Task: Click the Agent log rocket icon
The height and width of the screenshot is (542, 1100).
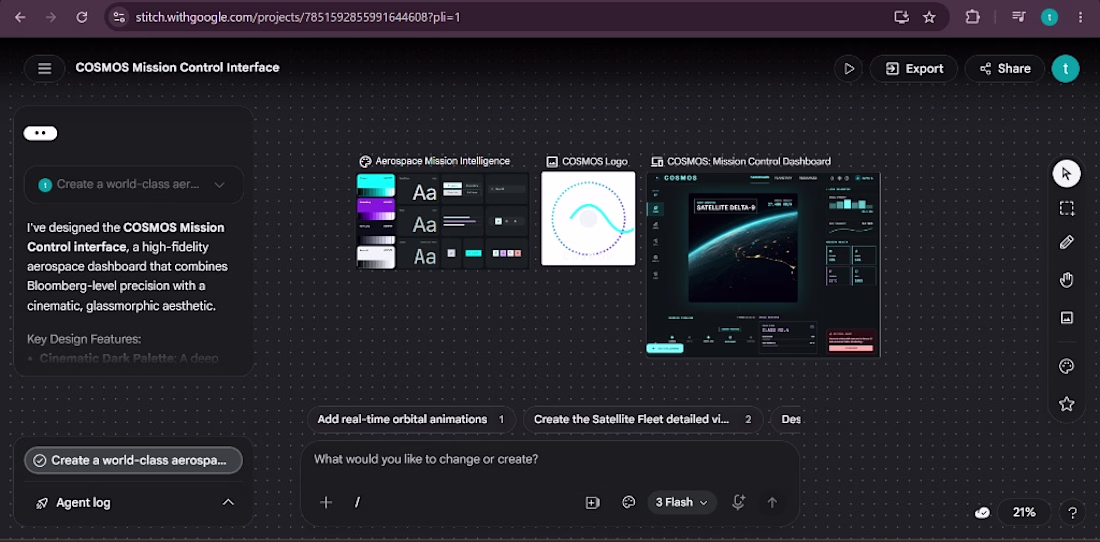Action: tap(42, 503)
